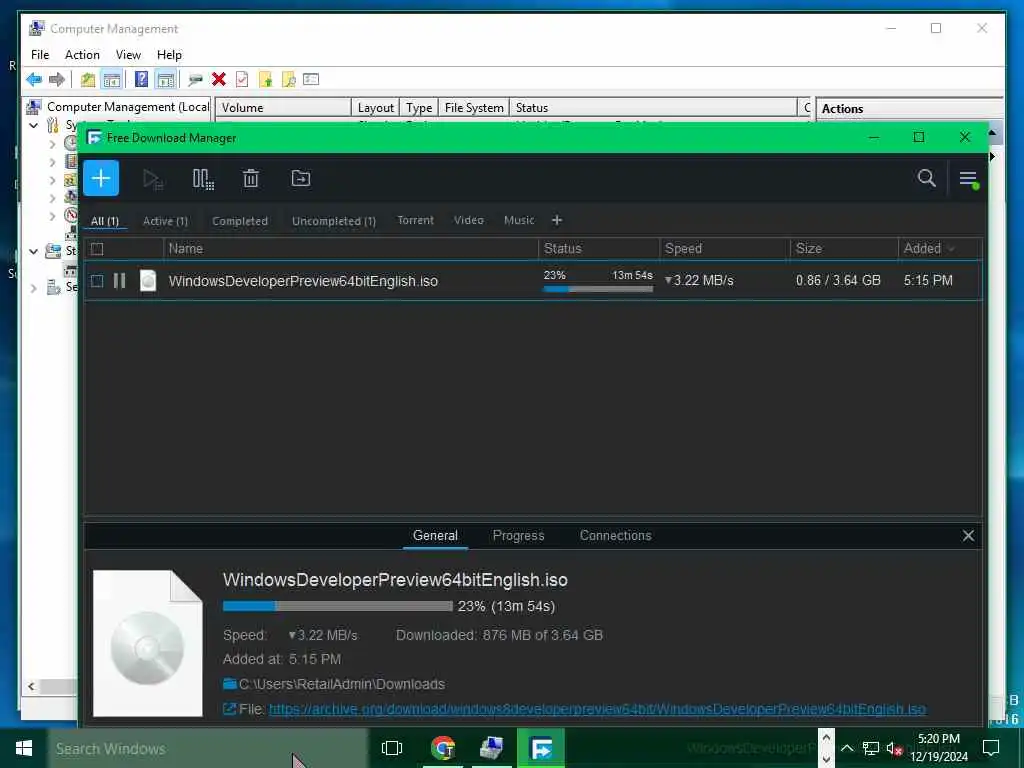Click the checkmark document icon in Computer Management toolbar

[242, 80]
